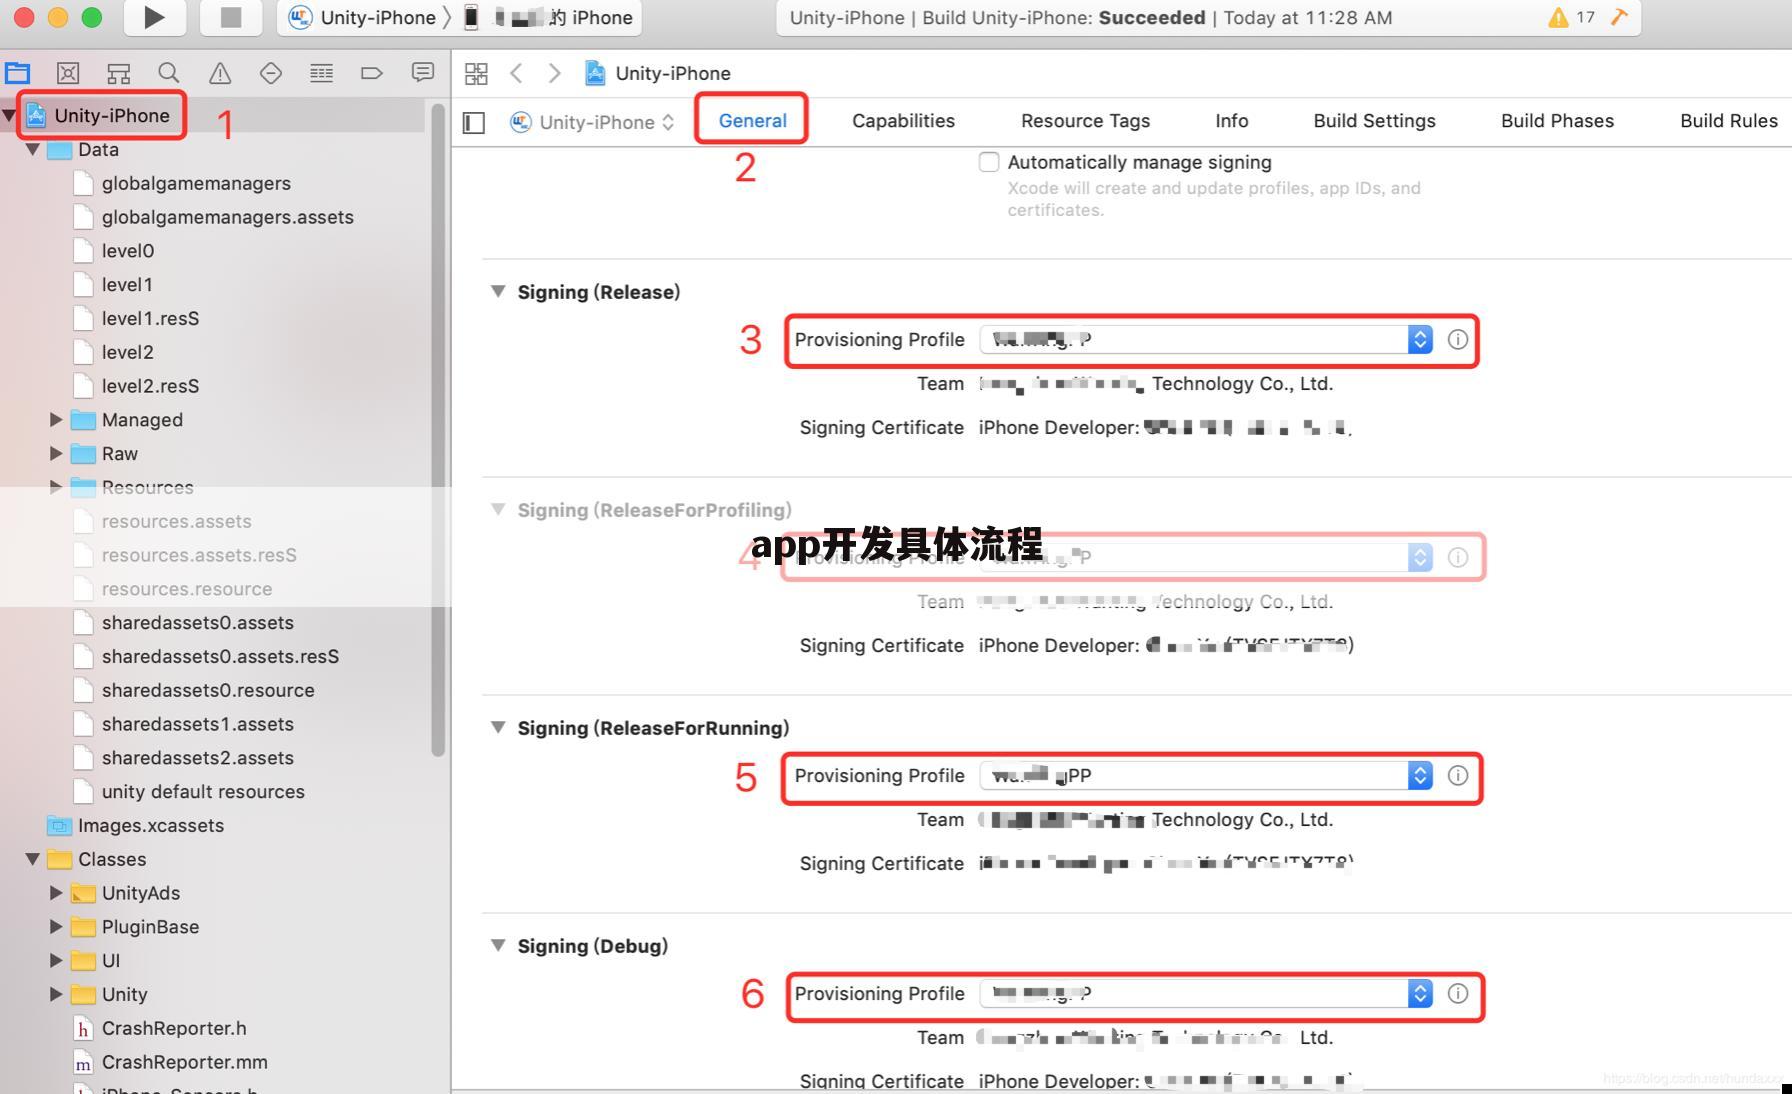This screenshot has width=1792, height=1094.
Task: Select unity default resources file
Action: click(x=203, y=791)
